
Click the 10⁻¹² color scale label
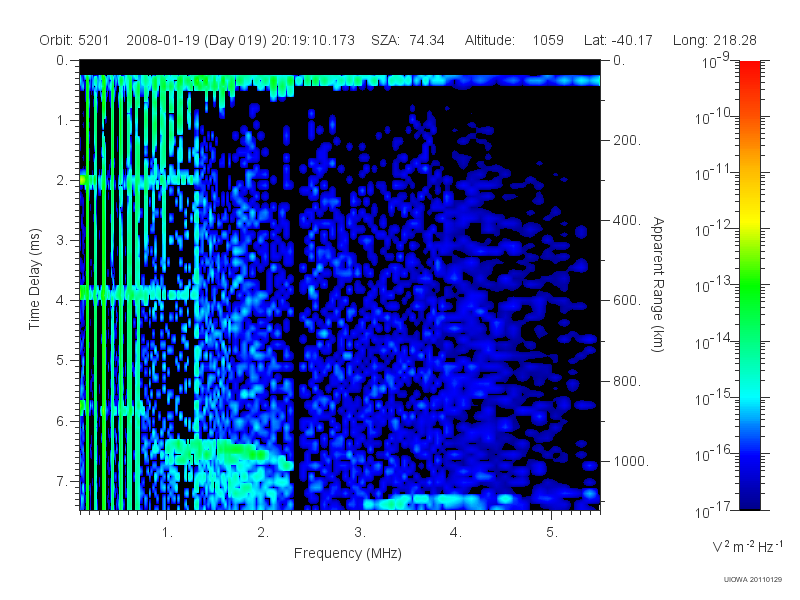[715, 229]
